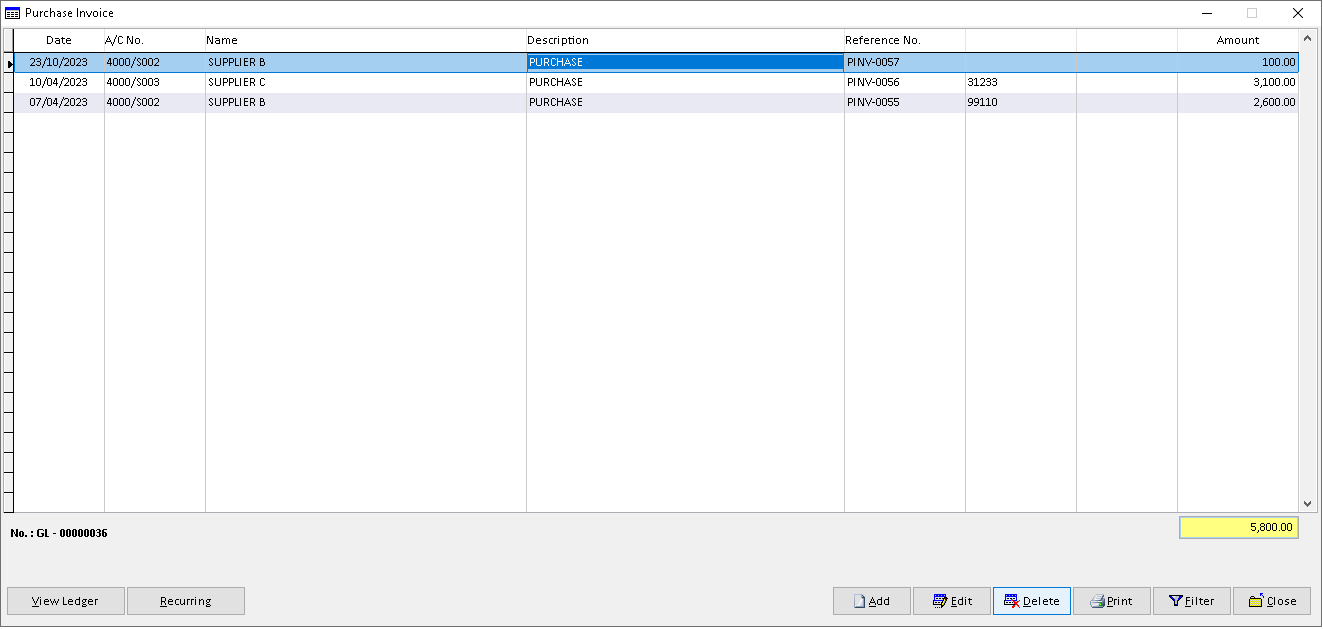Click the Purchase Invoice title bar icon

click(x=12, y=13)
